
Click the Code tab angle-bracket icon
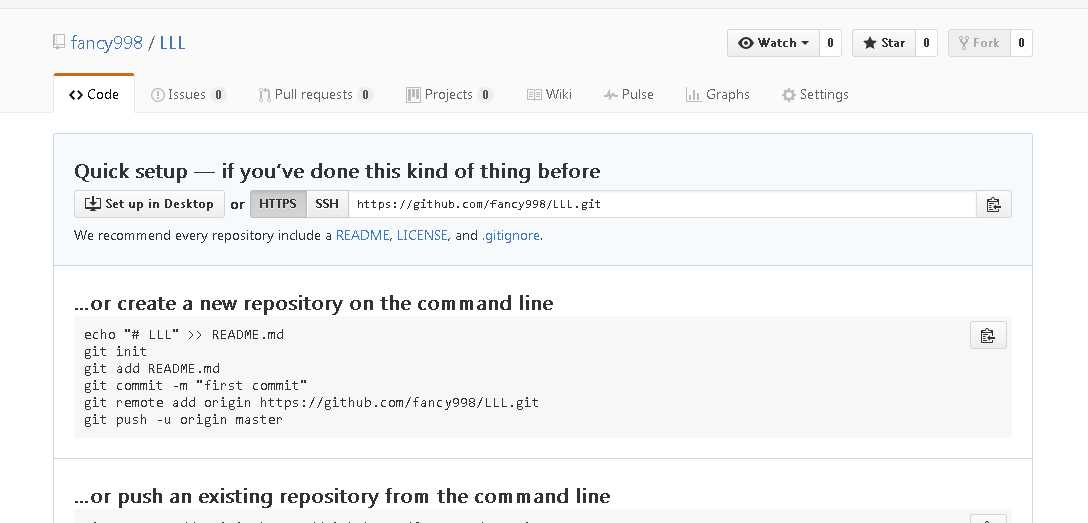pyautogui.click(x=76, y=95)
